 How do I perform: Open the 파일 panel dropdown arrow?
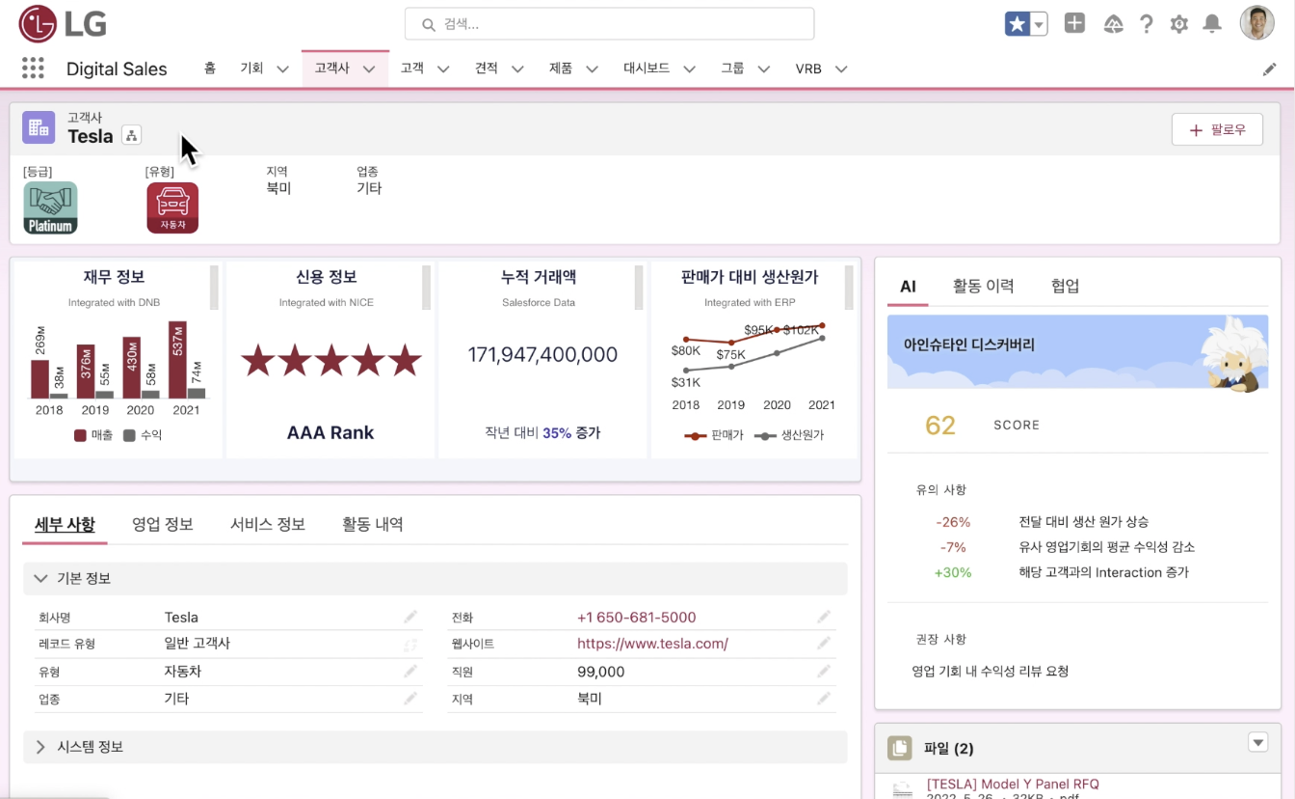click(x=1258, y=743)
